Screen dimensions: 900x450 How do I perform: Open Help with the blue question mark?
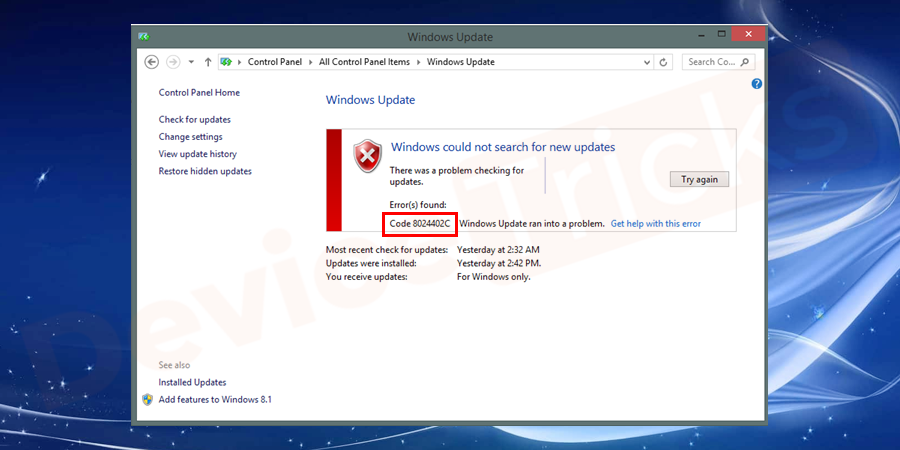click(x=757, y=84)
